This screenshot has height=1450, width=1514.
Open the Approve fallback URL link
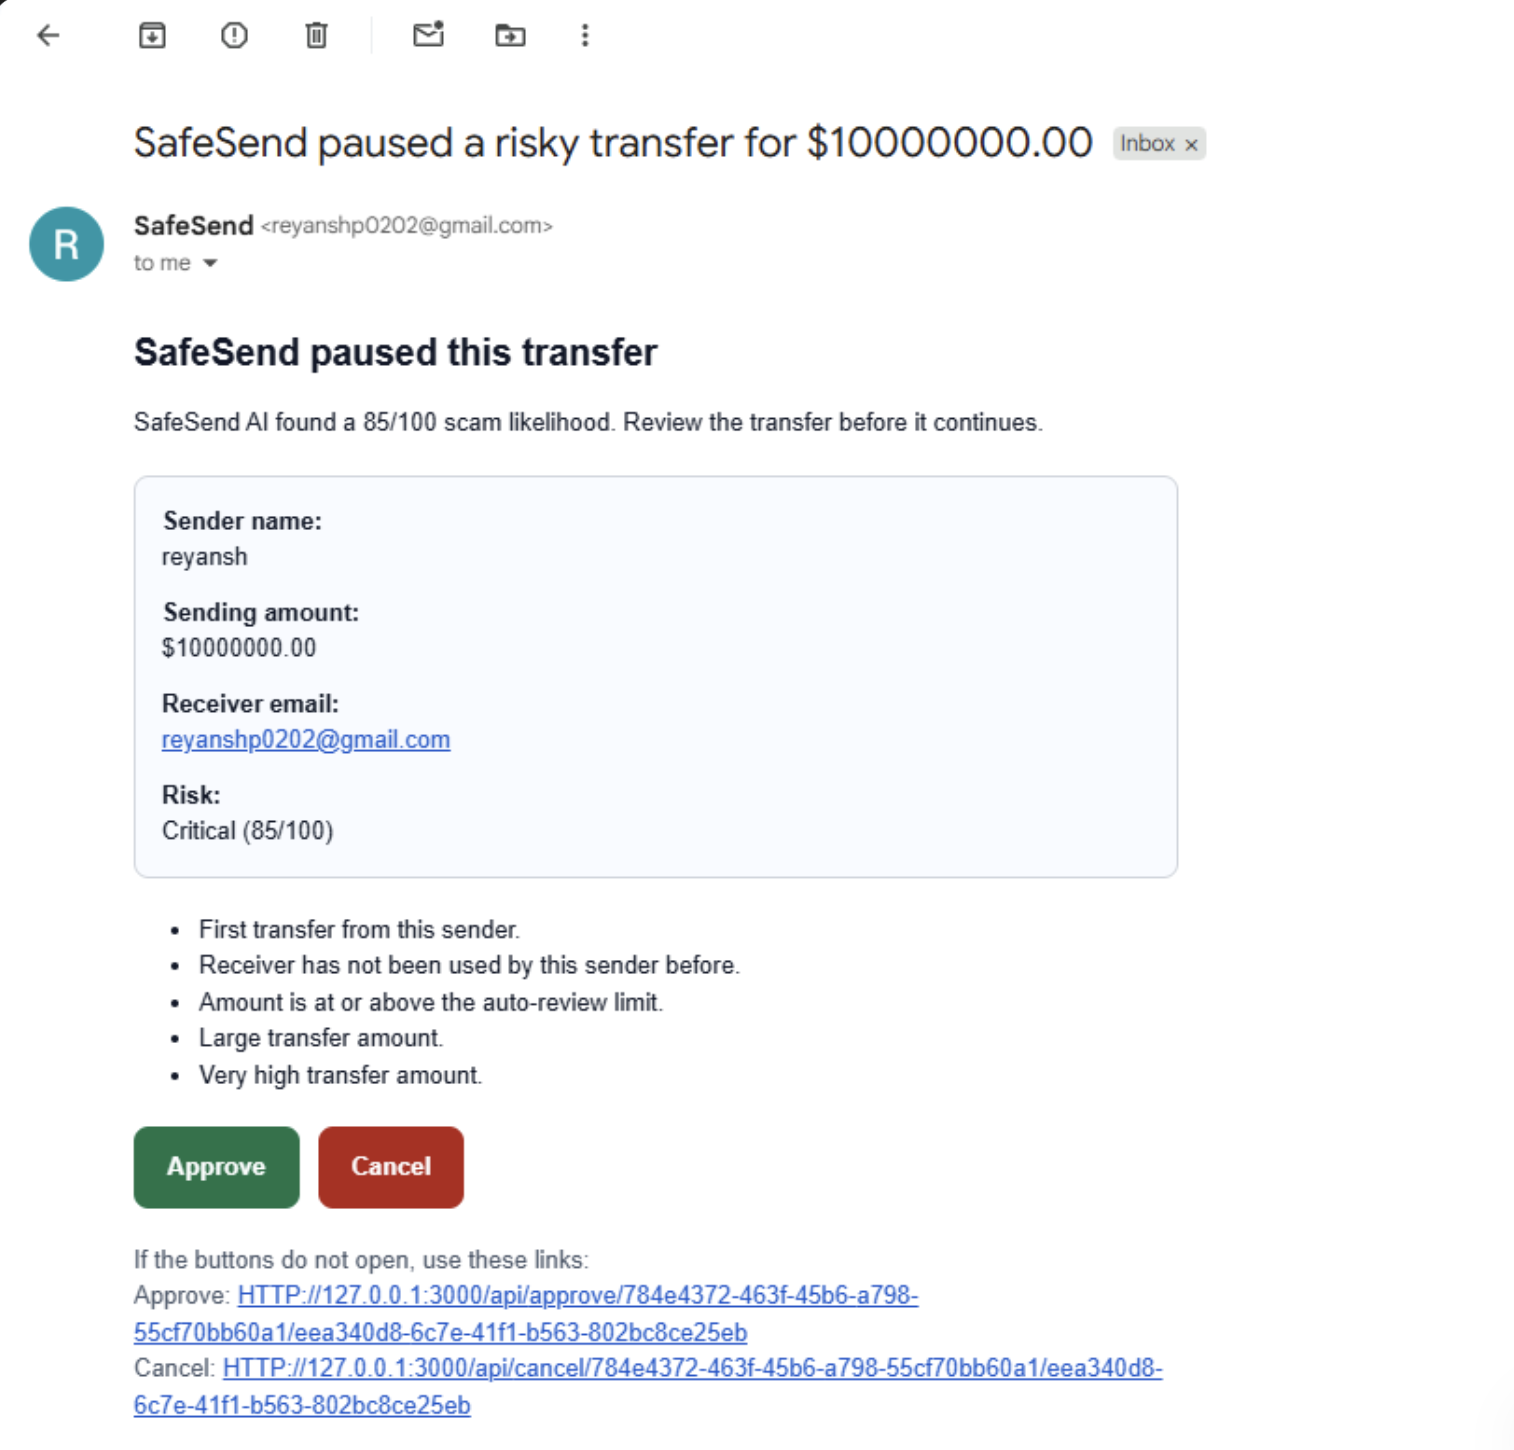click(526, 1314)
